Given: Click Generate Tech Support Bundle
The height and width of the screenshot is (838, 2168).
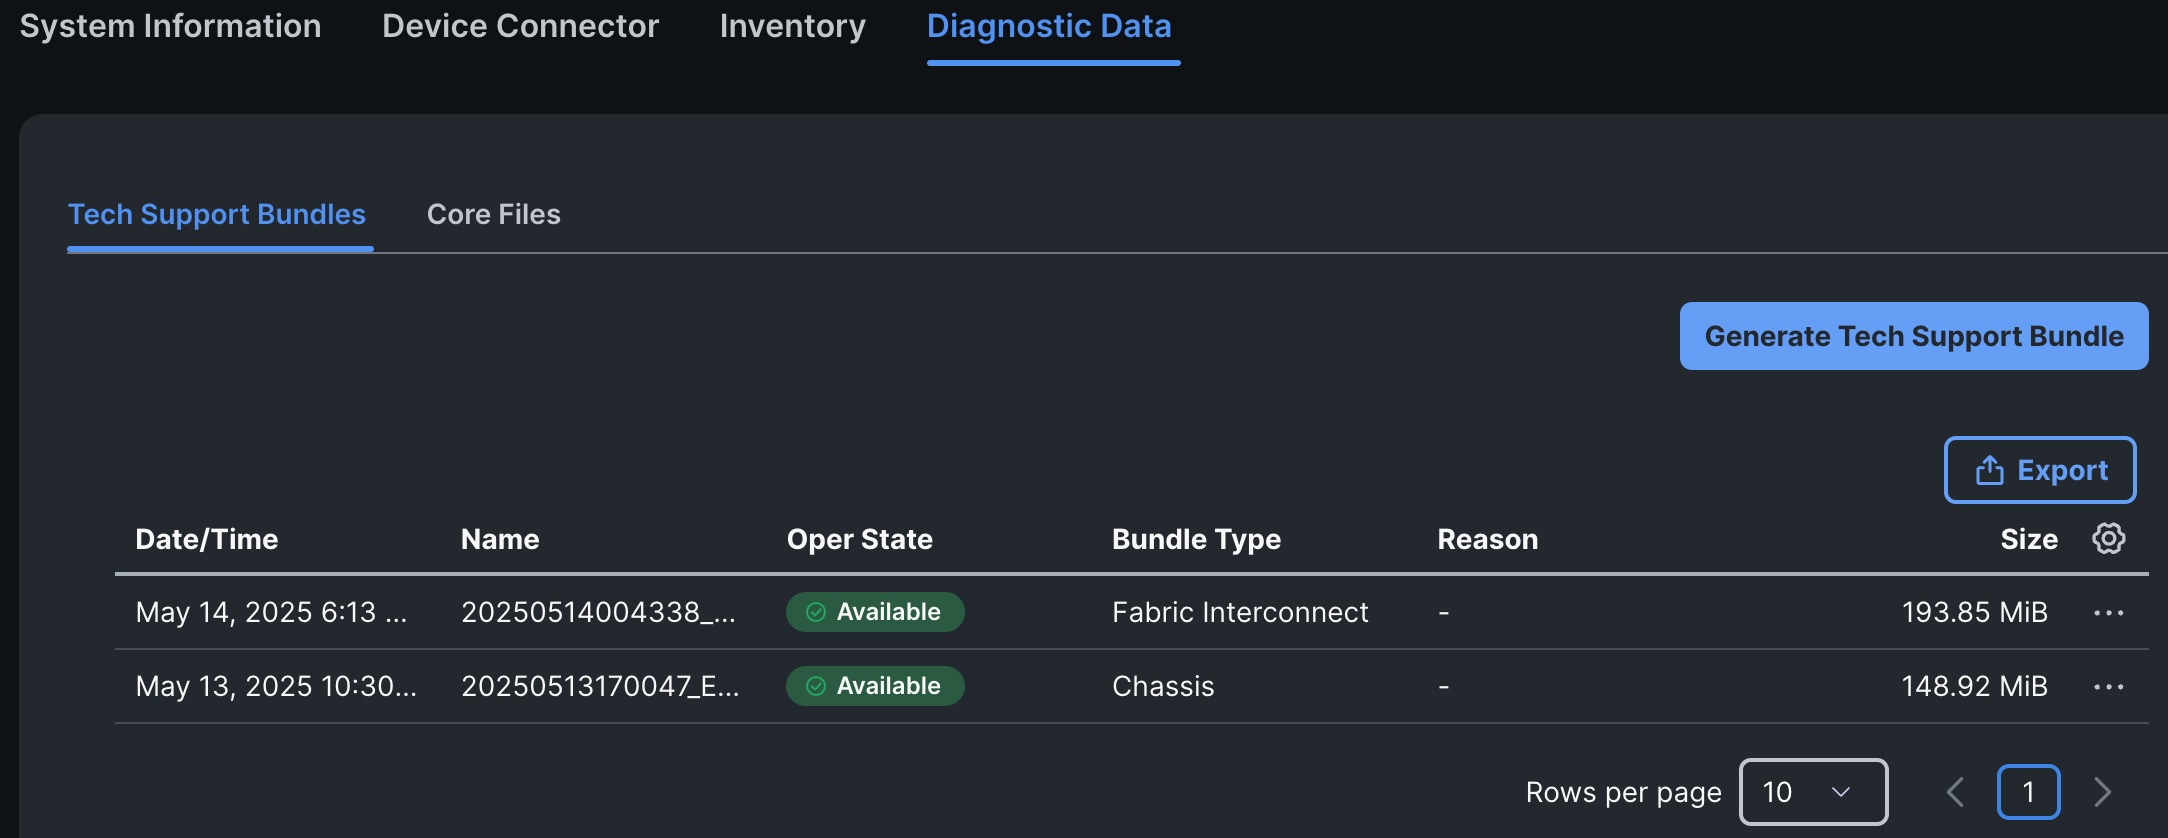Looking at the screenshot, I should [1913, 335].
